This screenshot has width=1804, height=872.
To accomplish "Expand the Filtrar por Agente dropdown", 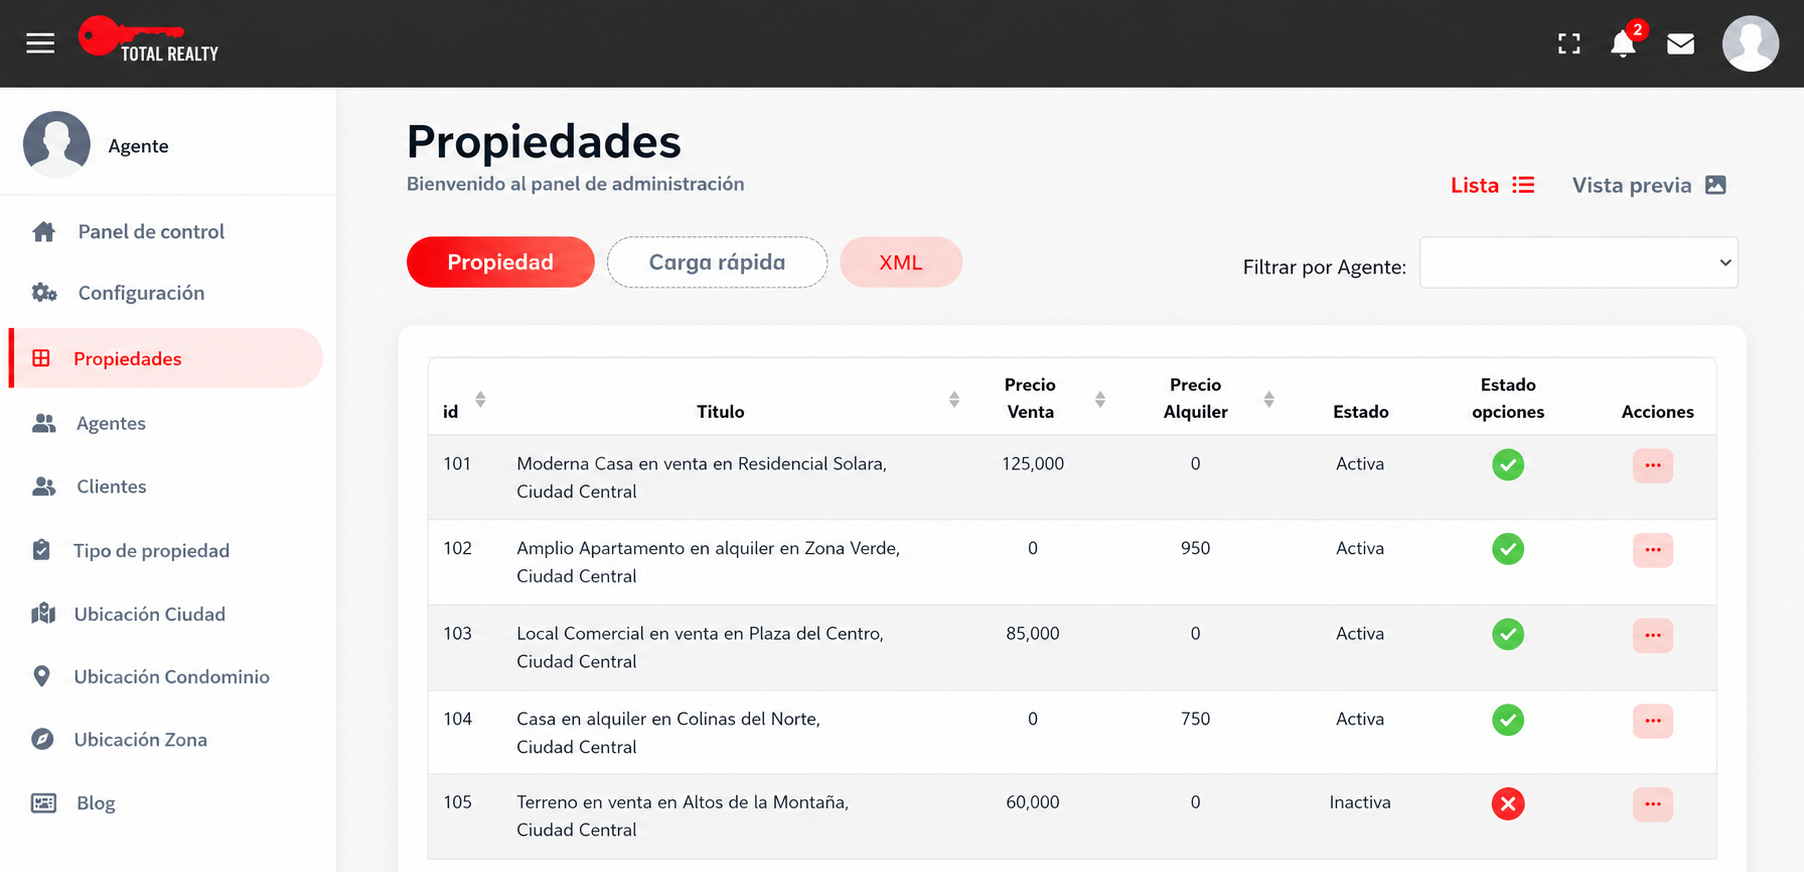I will tap(1578, 263).
